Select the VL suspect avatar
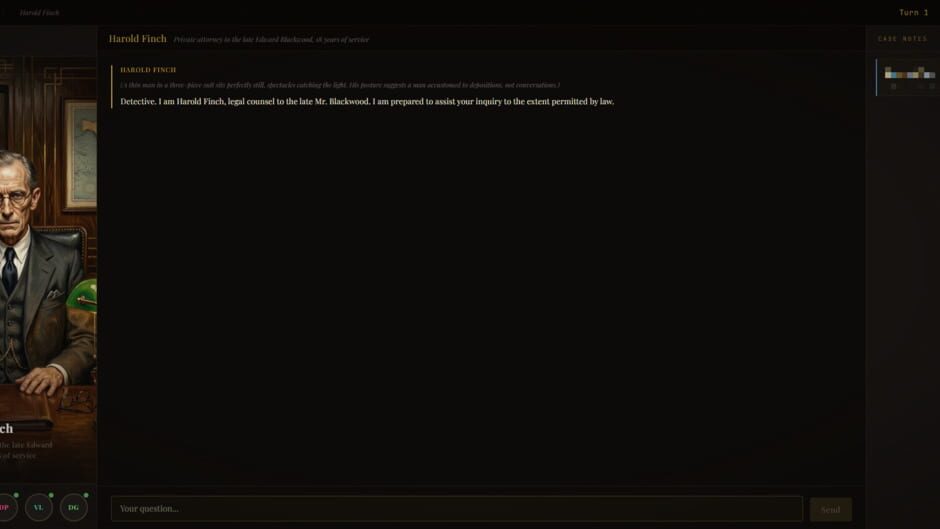 38,507
